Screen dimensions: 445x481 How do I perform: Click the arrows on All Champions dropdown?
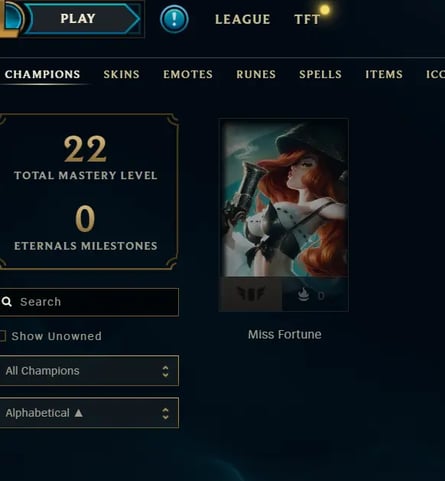165,371
